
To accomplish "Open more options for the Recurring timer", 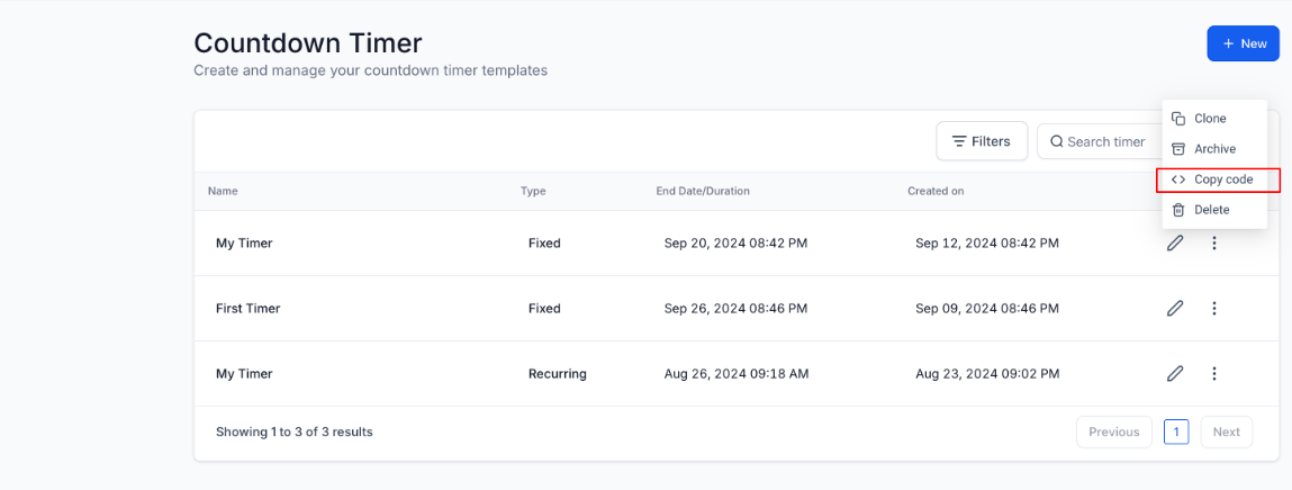I will click(x=1214, y=374).
